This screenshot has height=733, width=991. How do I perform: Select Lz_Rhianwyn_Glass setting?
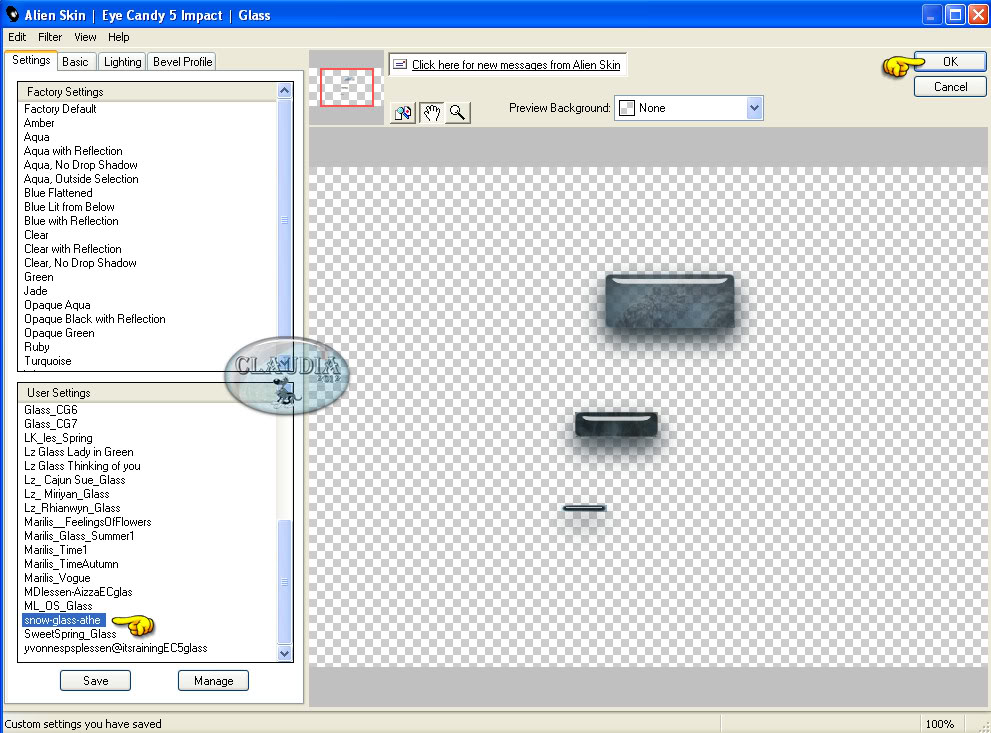click(x=72, y=507)
